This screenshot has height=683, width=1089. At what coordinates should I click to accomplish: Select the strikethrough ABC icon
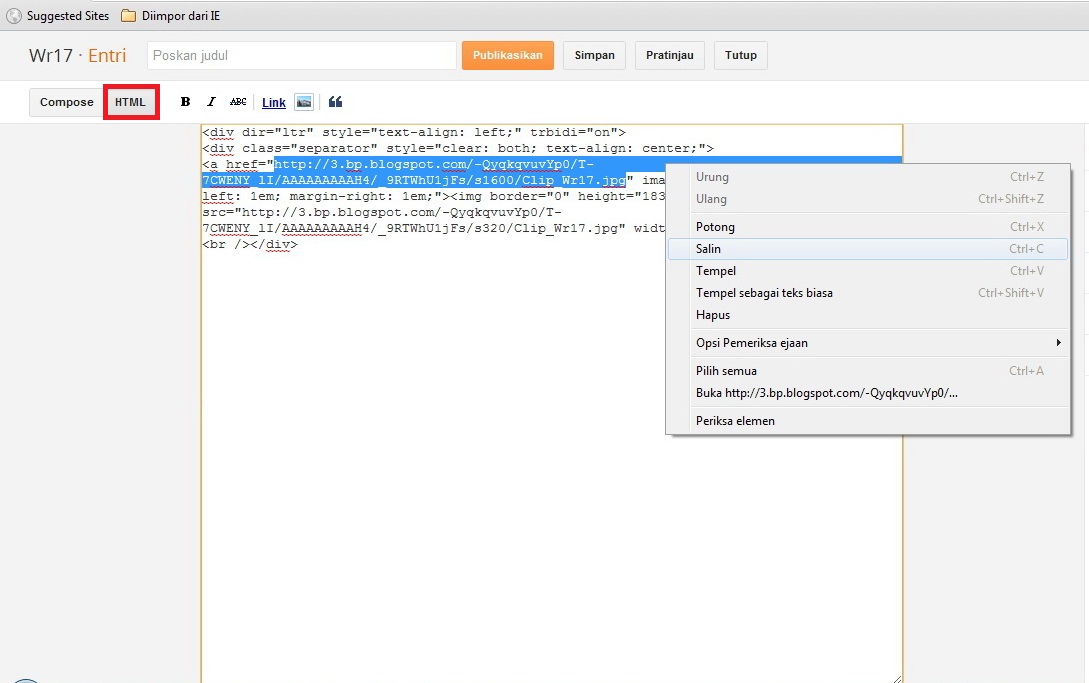(238, 102)
